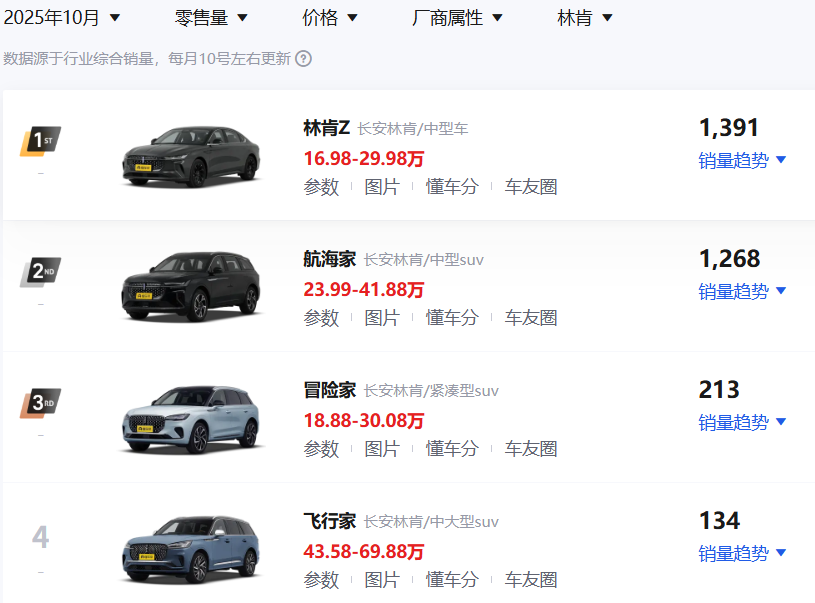This screenshot has height=603, width=815.
Task: Open 参数 link for 林肯Z
Action: pyautogui.click(x=321, y=187)
